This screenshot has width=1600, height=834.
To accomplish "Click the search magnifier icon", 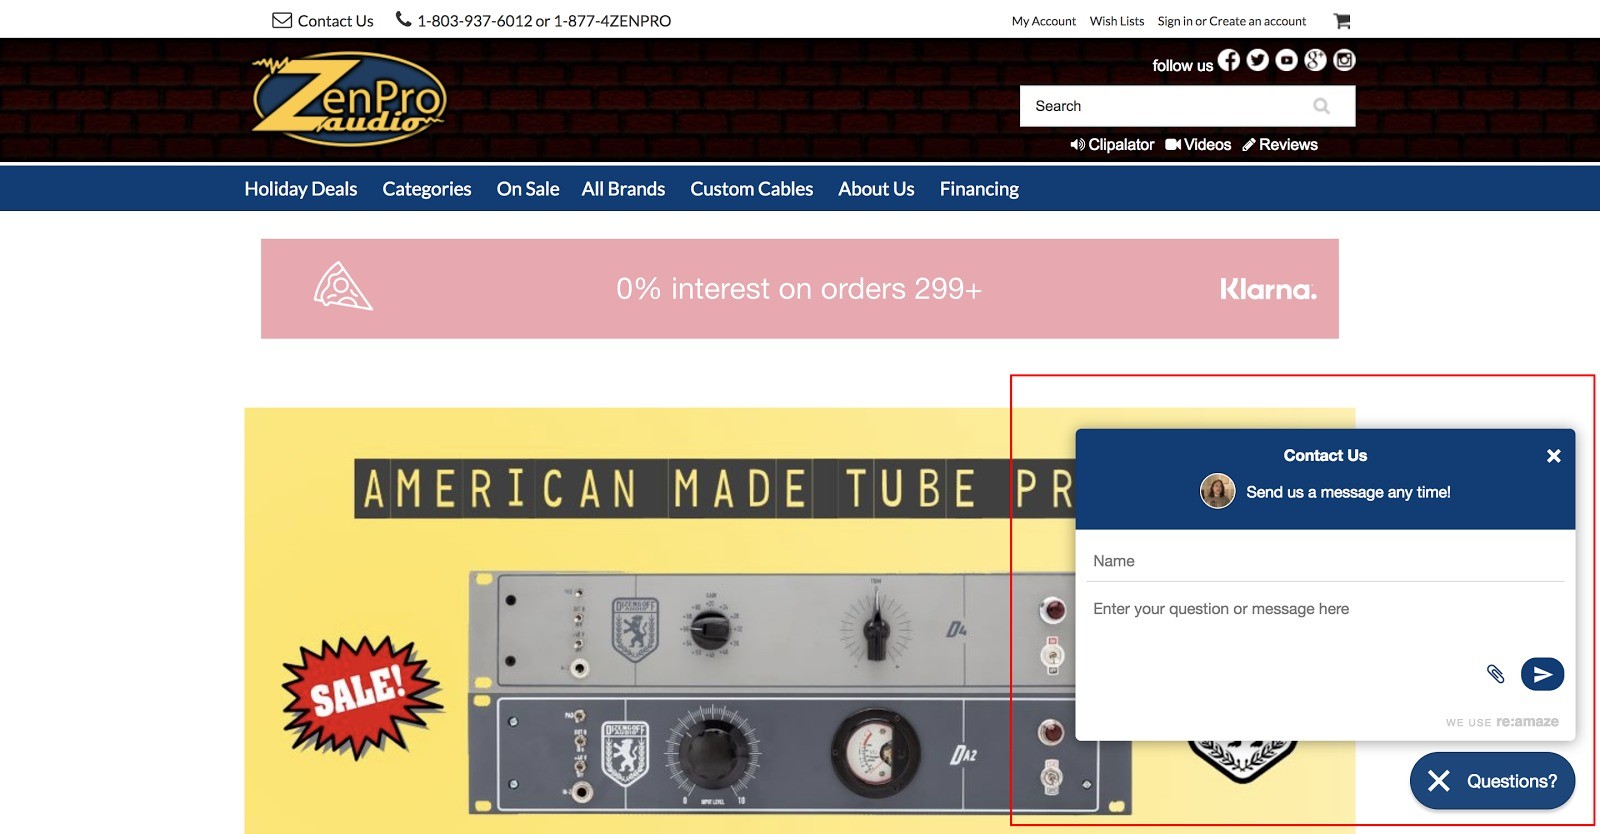I will pyautogui.click(x=1321, y=106).
